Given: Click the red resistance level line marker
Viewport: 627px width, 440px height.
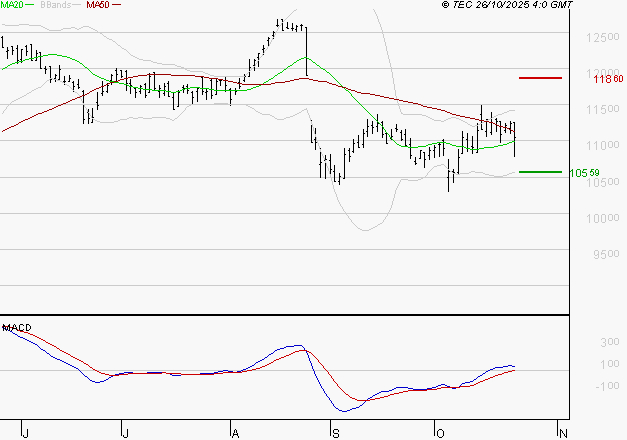Looking at the screenshot, I should [x=540, y=78].
